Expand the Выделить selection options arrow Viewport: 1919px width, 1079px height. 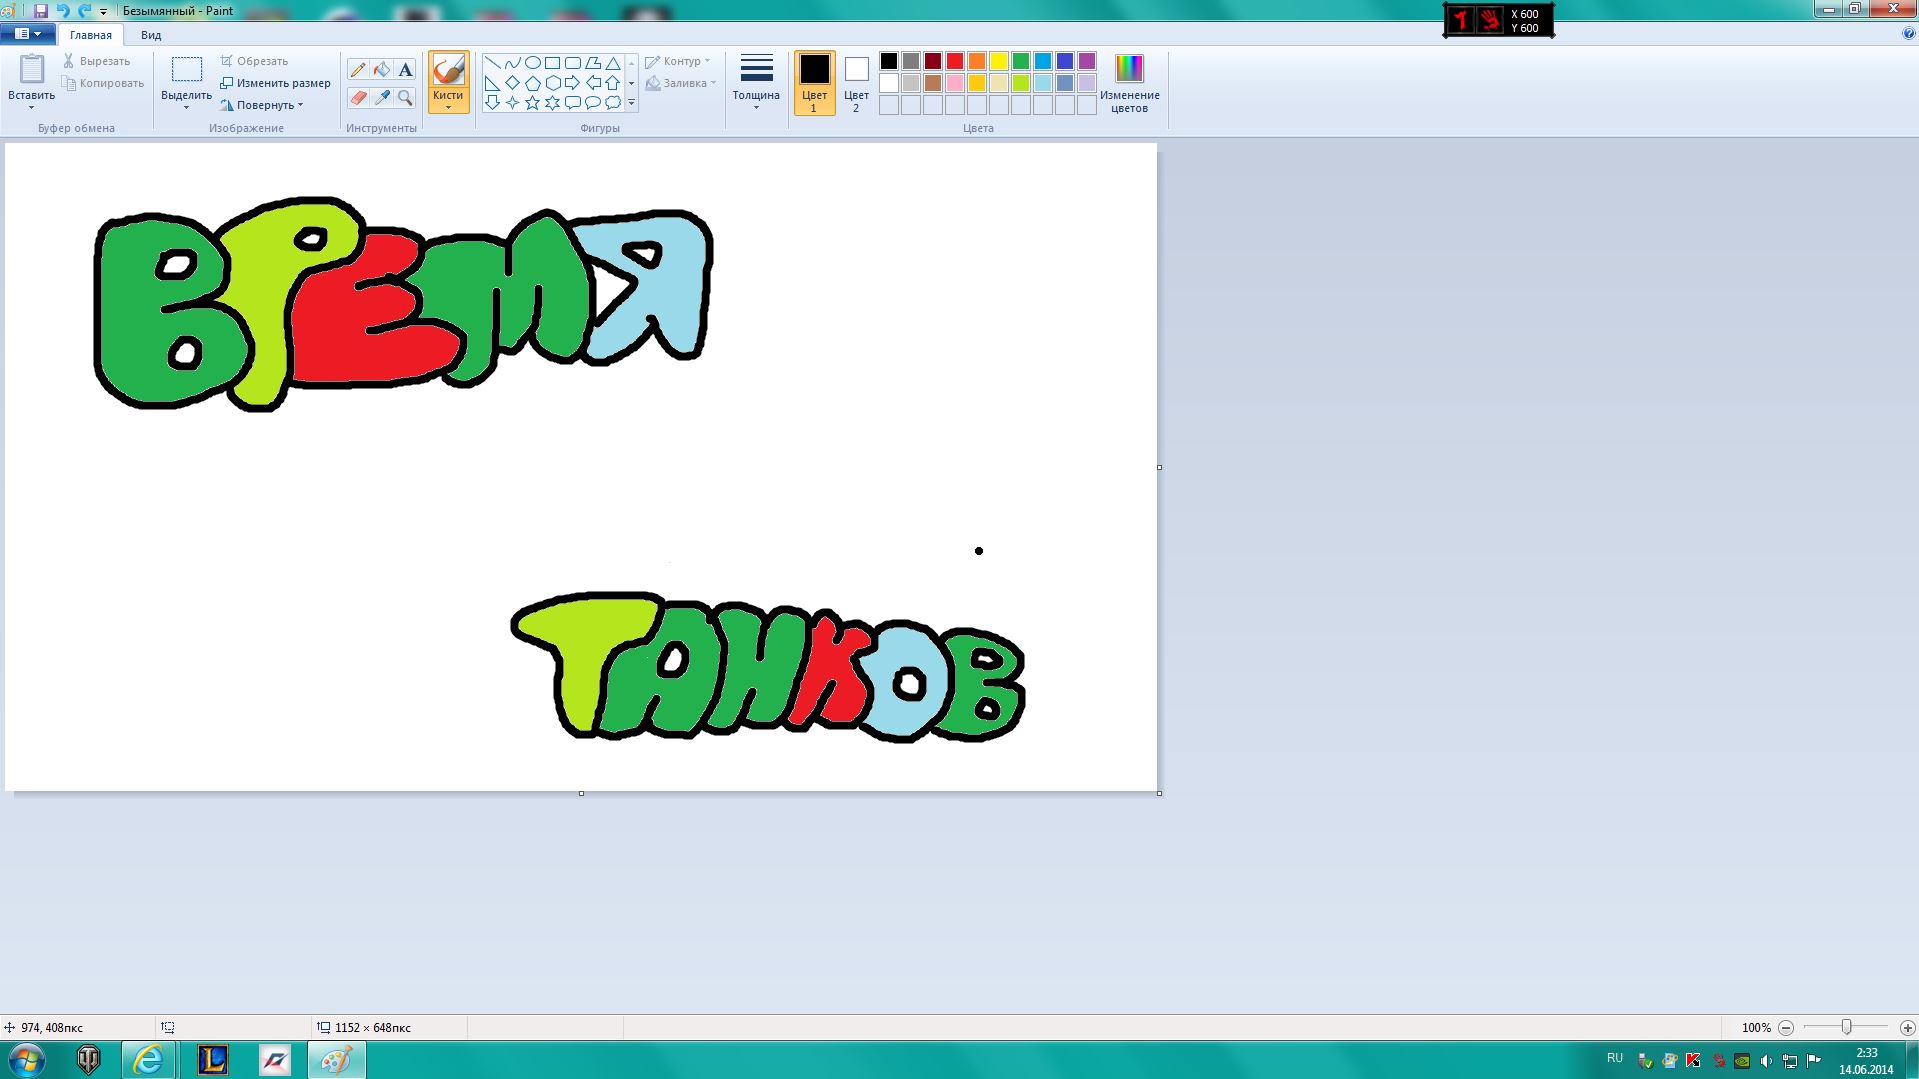click(x=186, y=108)
